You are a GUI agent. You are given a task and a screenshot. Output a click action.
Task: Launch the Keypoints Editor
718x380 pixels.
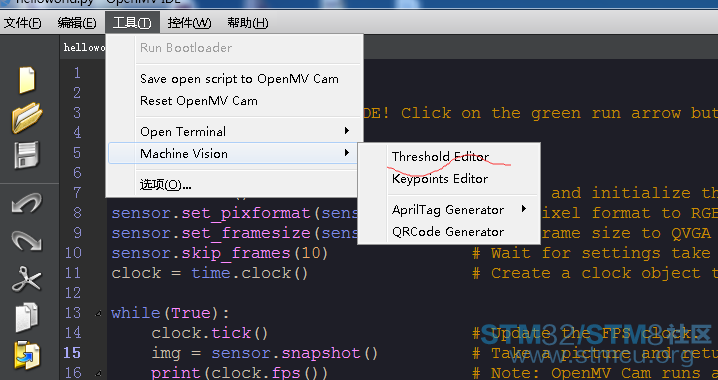click(449, 179)
